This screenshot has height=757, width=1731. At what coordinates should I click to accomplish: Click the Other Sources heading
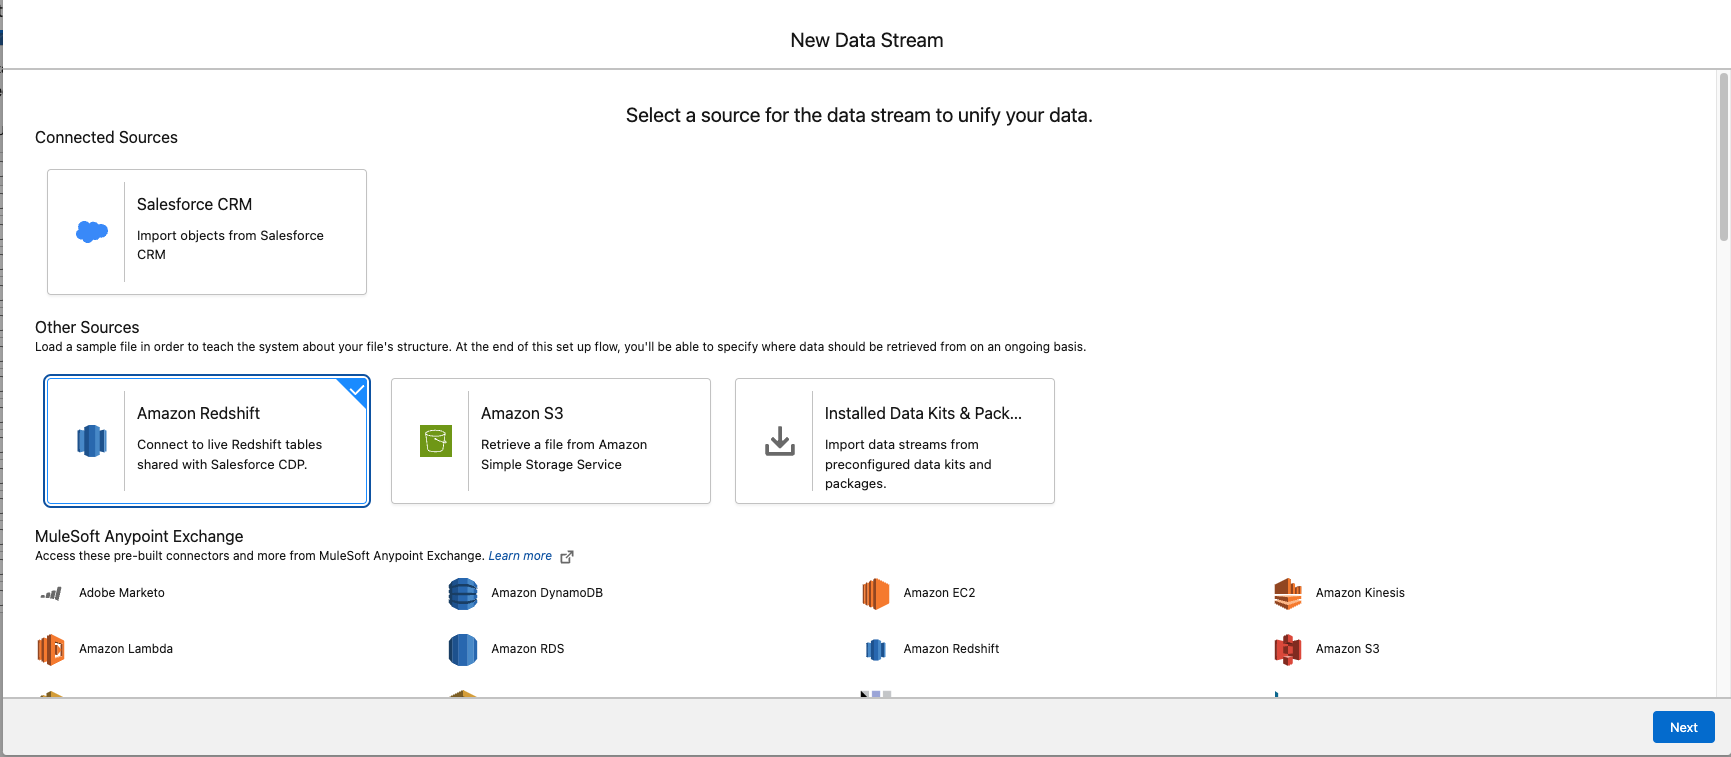click(x=87, y=327)
